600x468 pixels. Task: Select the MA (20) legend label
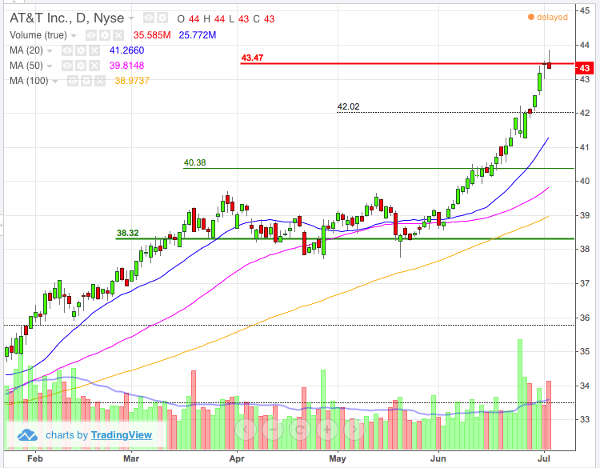click(x=26, y=51)
